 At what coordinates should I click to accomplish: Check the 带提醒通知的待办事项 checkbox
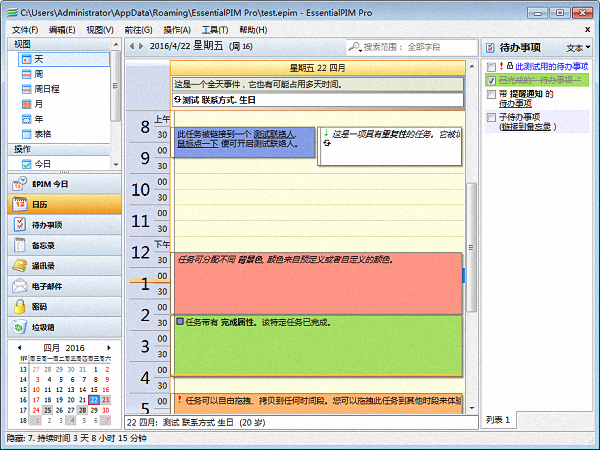click(x=491, y=94)
